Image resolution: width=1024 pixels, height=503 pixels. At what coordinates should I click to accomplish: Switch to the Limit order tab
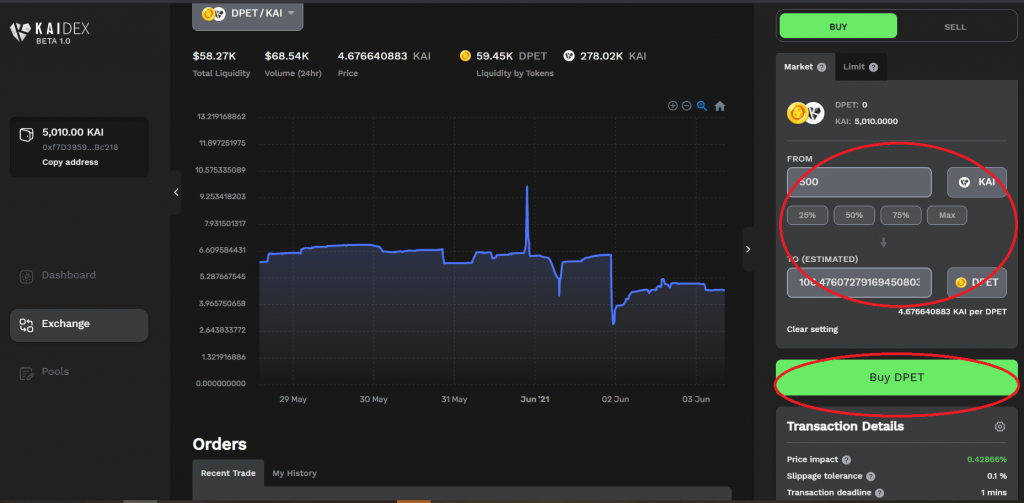(x=860, y=67)
